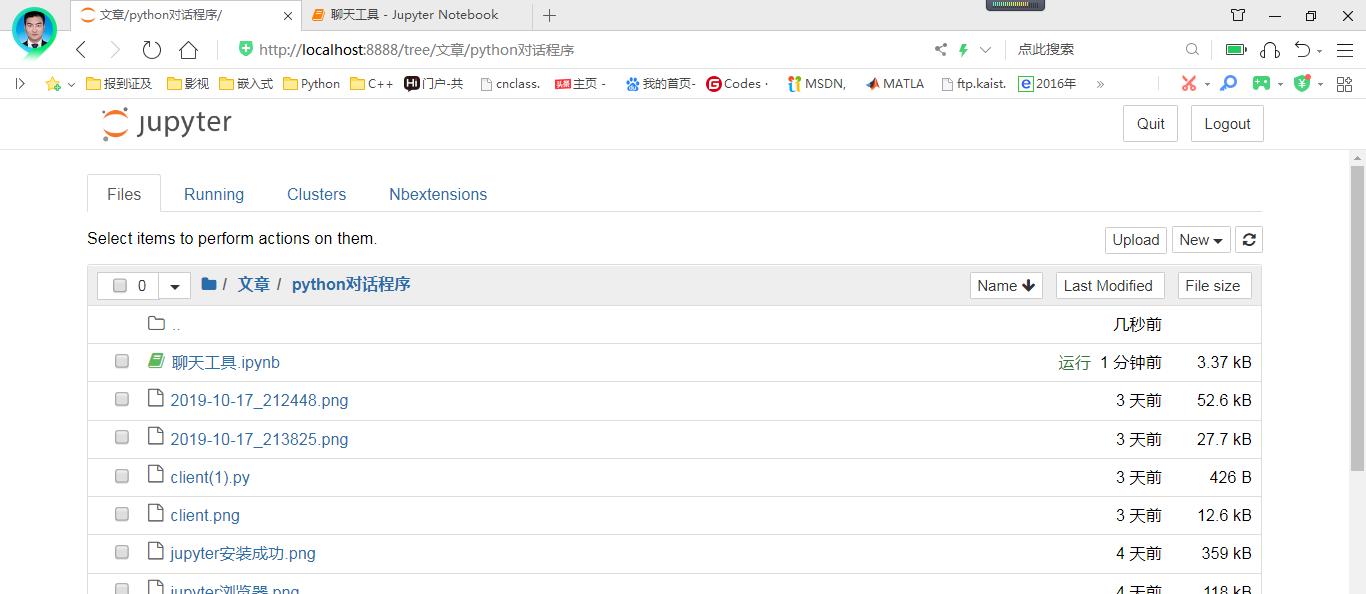This screenshot has height=594, width=1366.
Task: Toggle the sidebar panel arrow icon
Action: click(20, 84)
